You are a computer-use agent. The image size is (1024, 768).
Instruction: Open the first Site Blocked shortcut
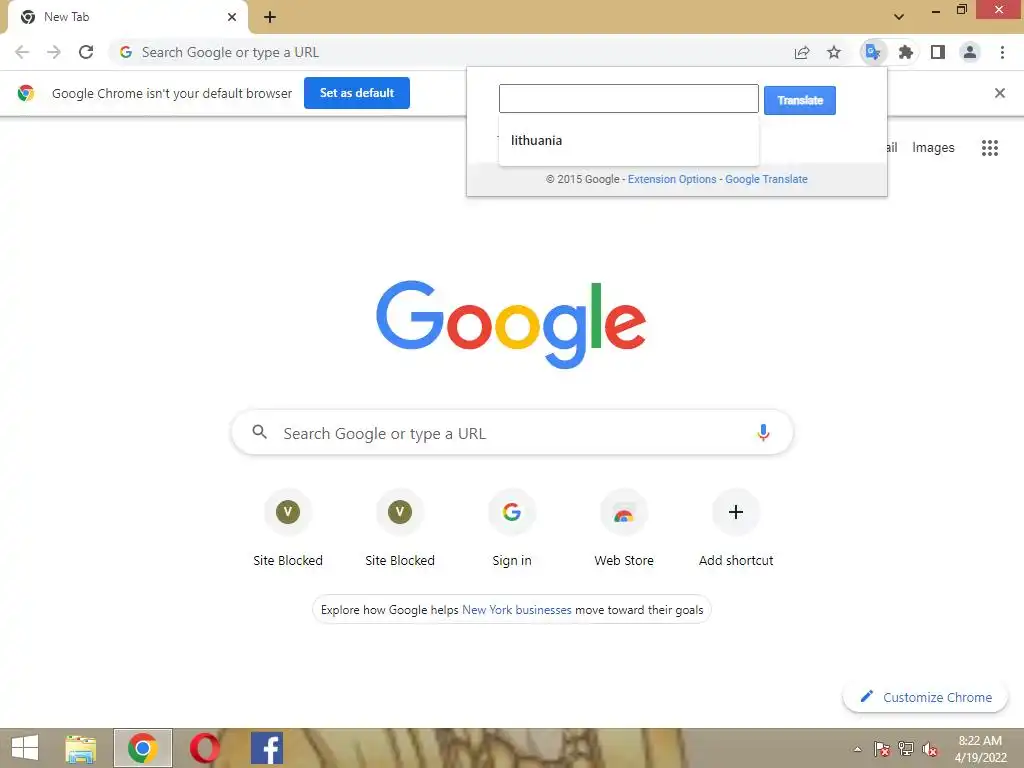(x=288, y=528)
